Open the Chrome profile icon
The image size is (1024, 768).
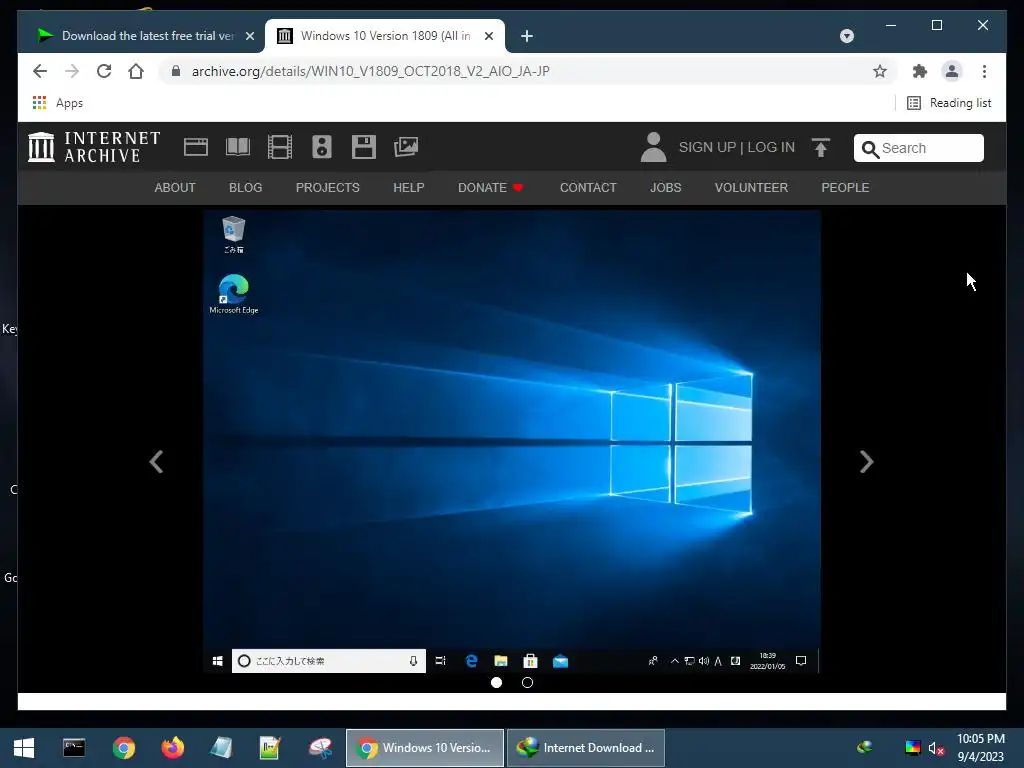(952, 71)
